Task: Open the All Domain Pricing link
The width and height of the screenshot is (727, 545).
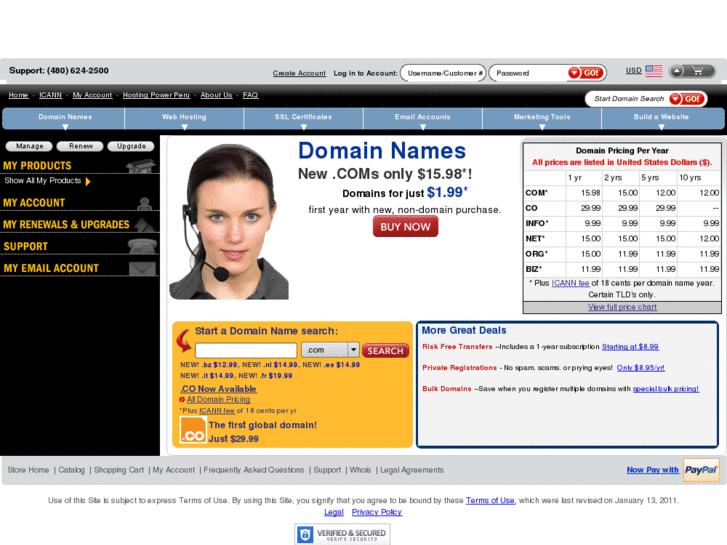Action: (218, 399)
